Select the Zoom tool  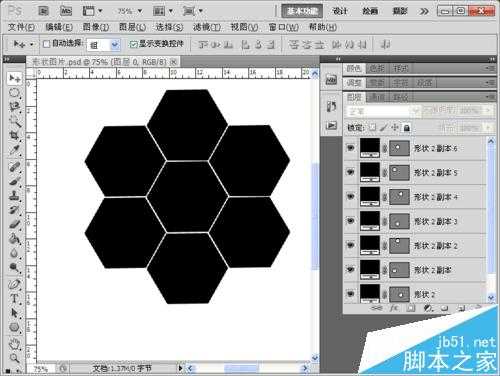[x=14, y=358]
